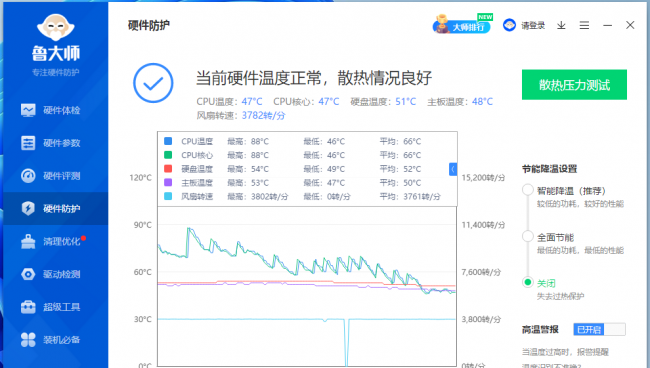Viewport: 650px width, 368px height.
Task: Toggle 主板温度 purple legend swatch
Action: tap(168, 182)
